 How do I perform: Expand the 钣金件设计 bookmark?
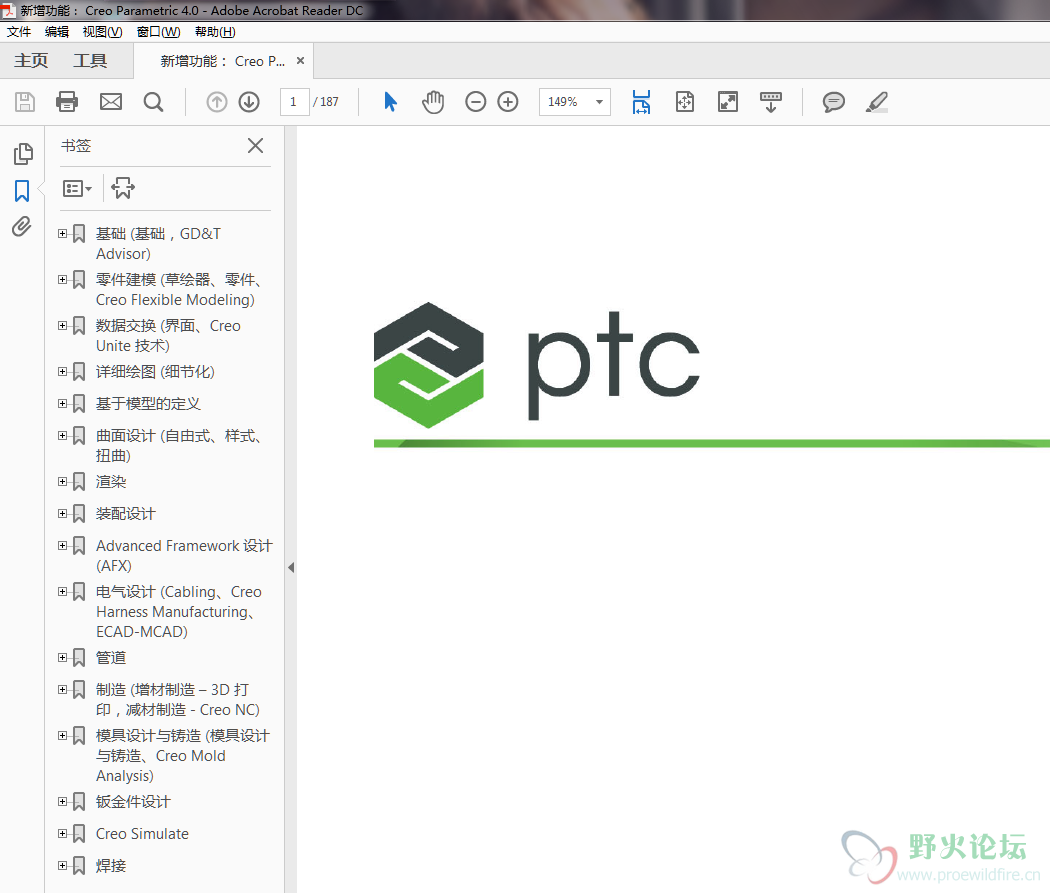(x=62, y=801)
